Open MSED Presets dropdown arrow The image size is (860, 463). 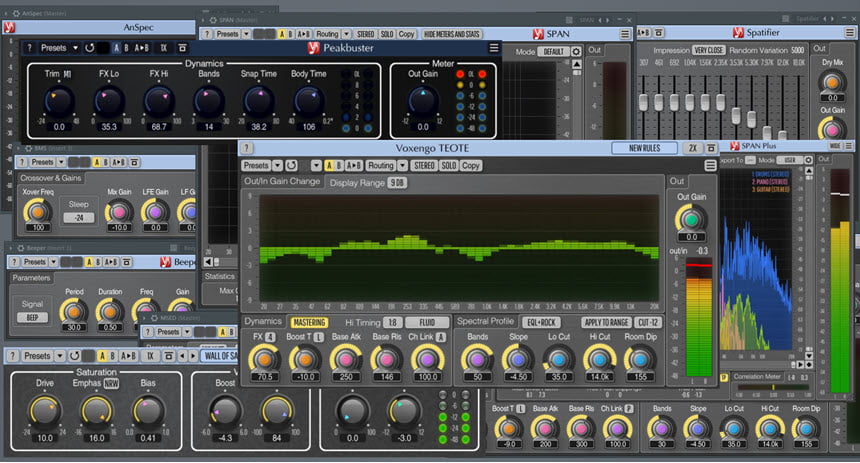187,332
